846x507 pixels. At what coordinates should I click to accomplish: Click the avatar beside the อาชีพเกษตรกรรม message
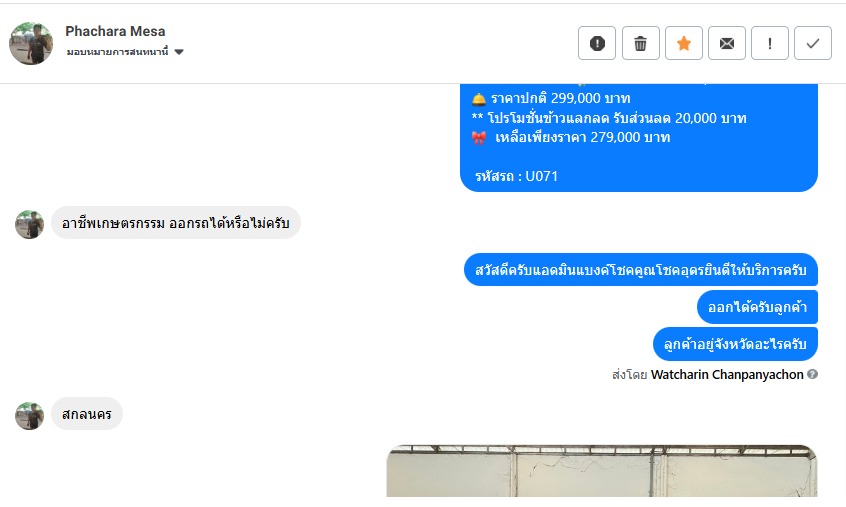coord(29,224)
